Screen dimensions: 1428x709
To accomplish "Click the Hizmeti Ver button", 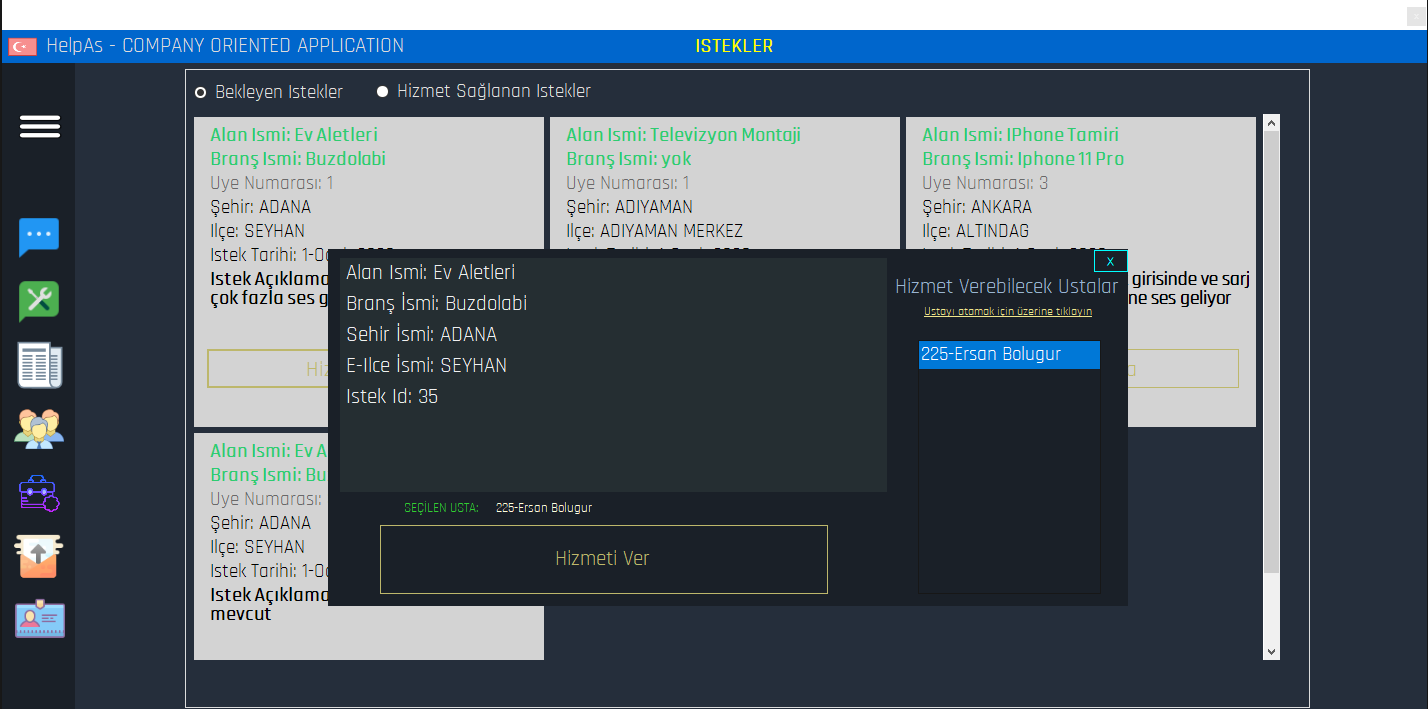I will tap(603, 558).
